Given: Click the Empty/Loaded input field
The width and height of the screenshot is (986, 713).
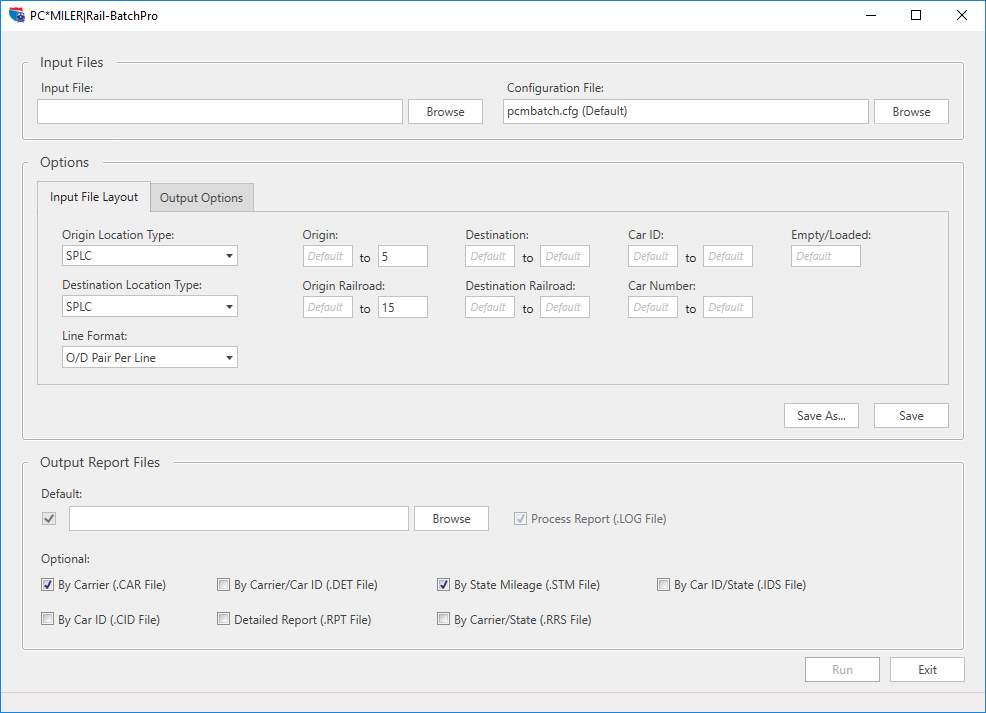Looking at the screenshot, I should pyautogui.click(x=825, y=256).
